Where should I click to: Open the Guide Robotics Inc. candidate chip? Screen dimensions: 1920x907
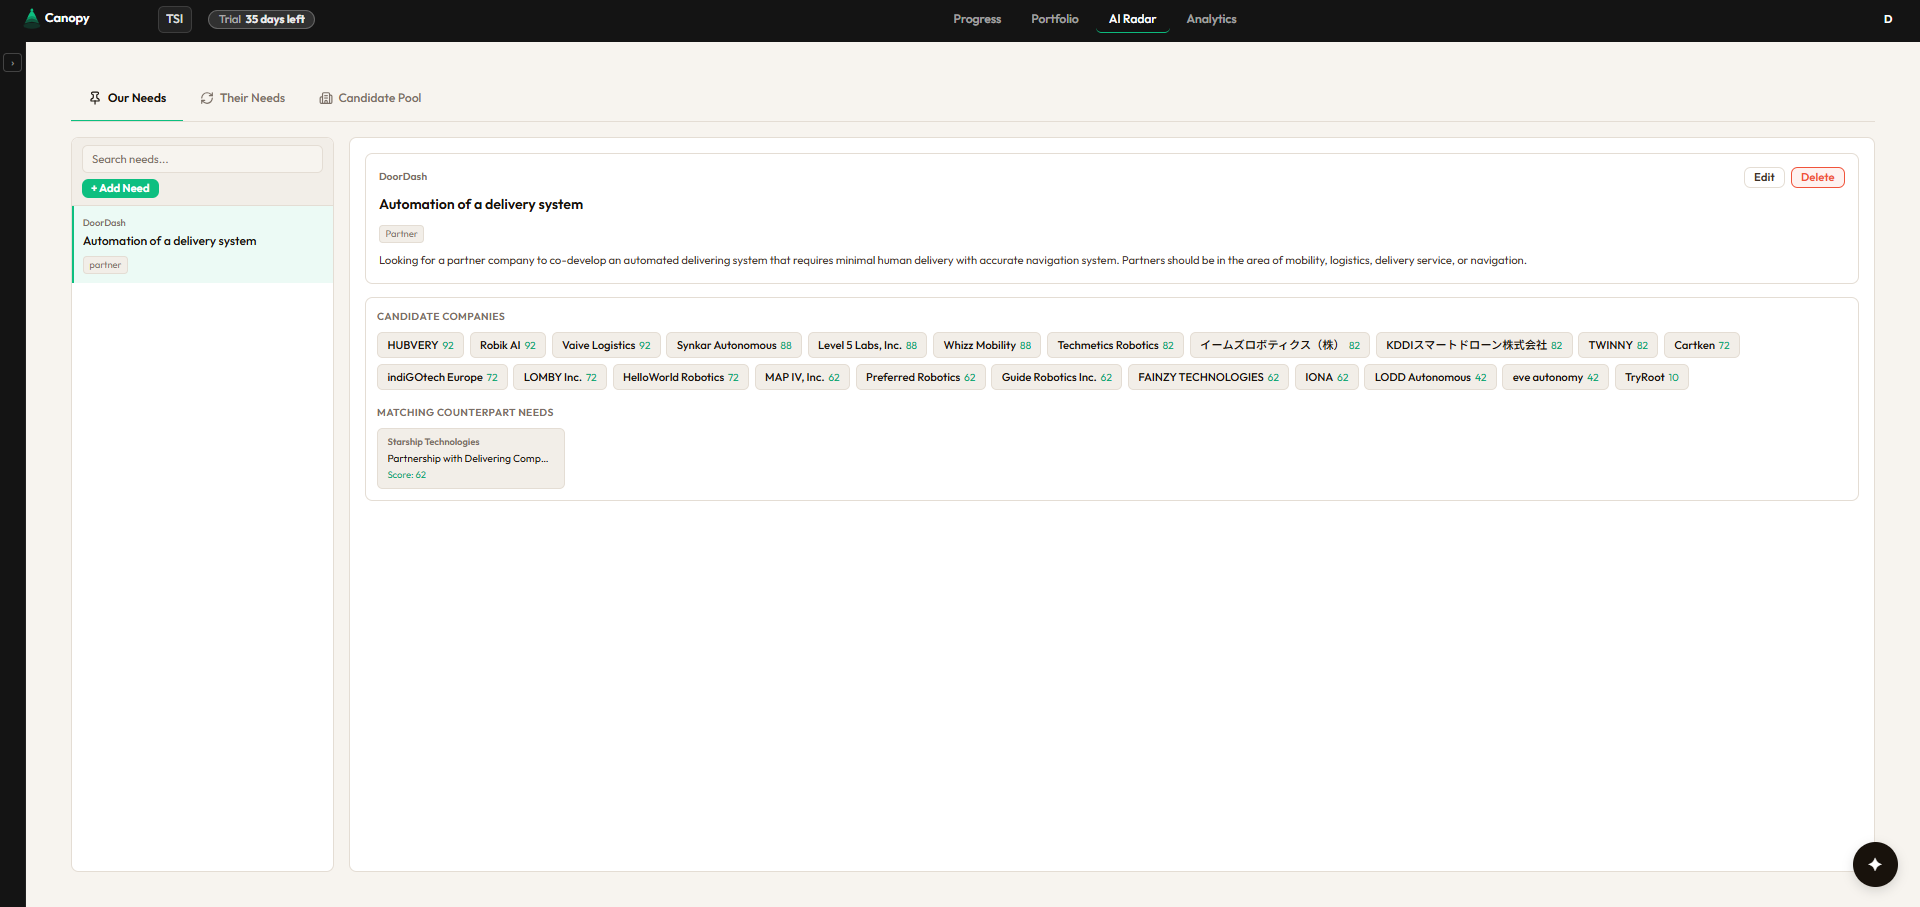coord(1057,377)
